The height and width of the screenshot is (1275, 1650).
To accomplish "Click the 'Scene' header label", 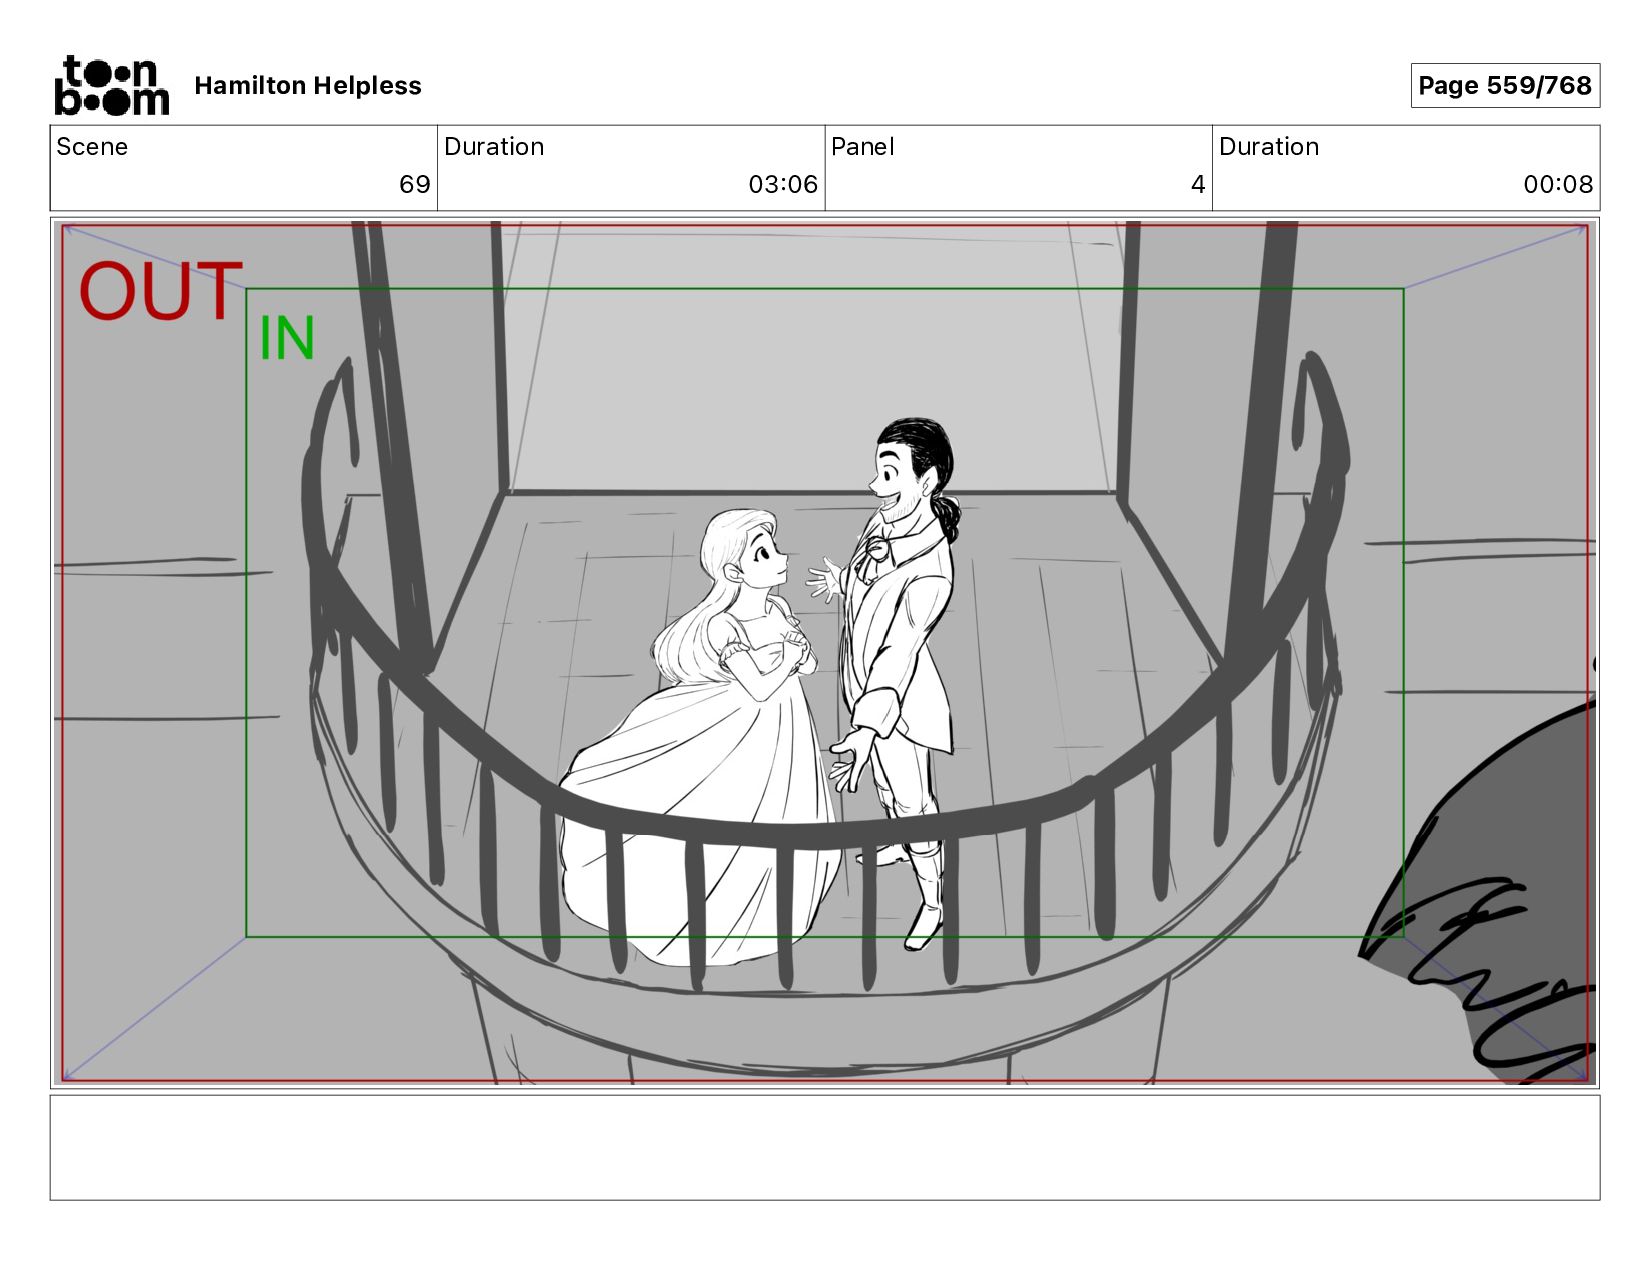I will pyautogui.click(x=92, y=147).
